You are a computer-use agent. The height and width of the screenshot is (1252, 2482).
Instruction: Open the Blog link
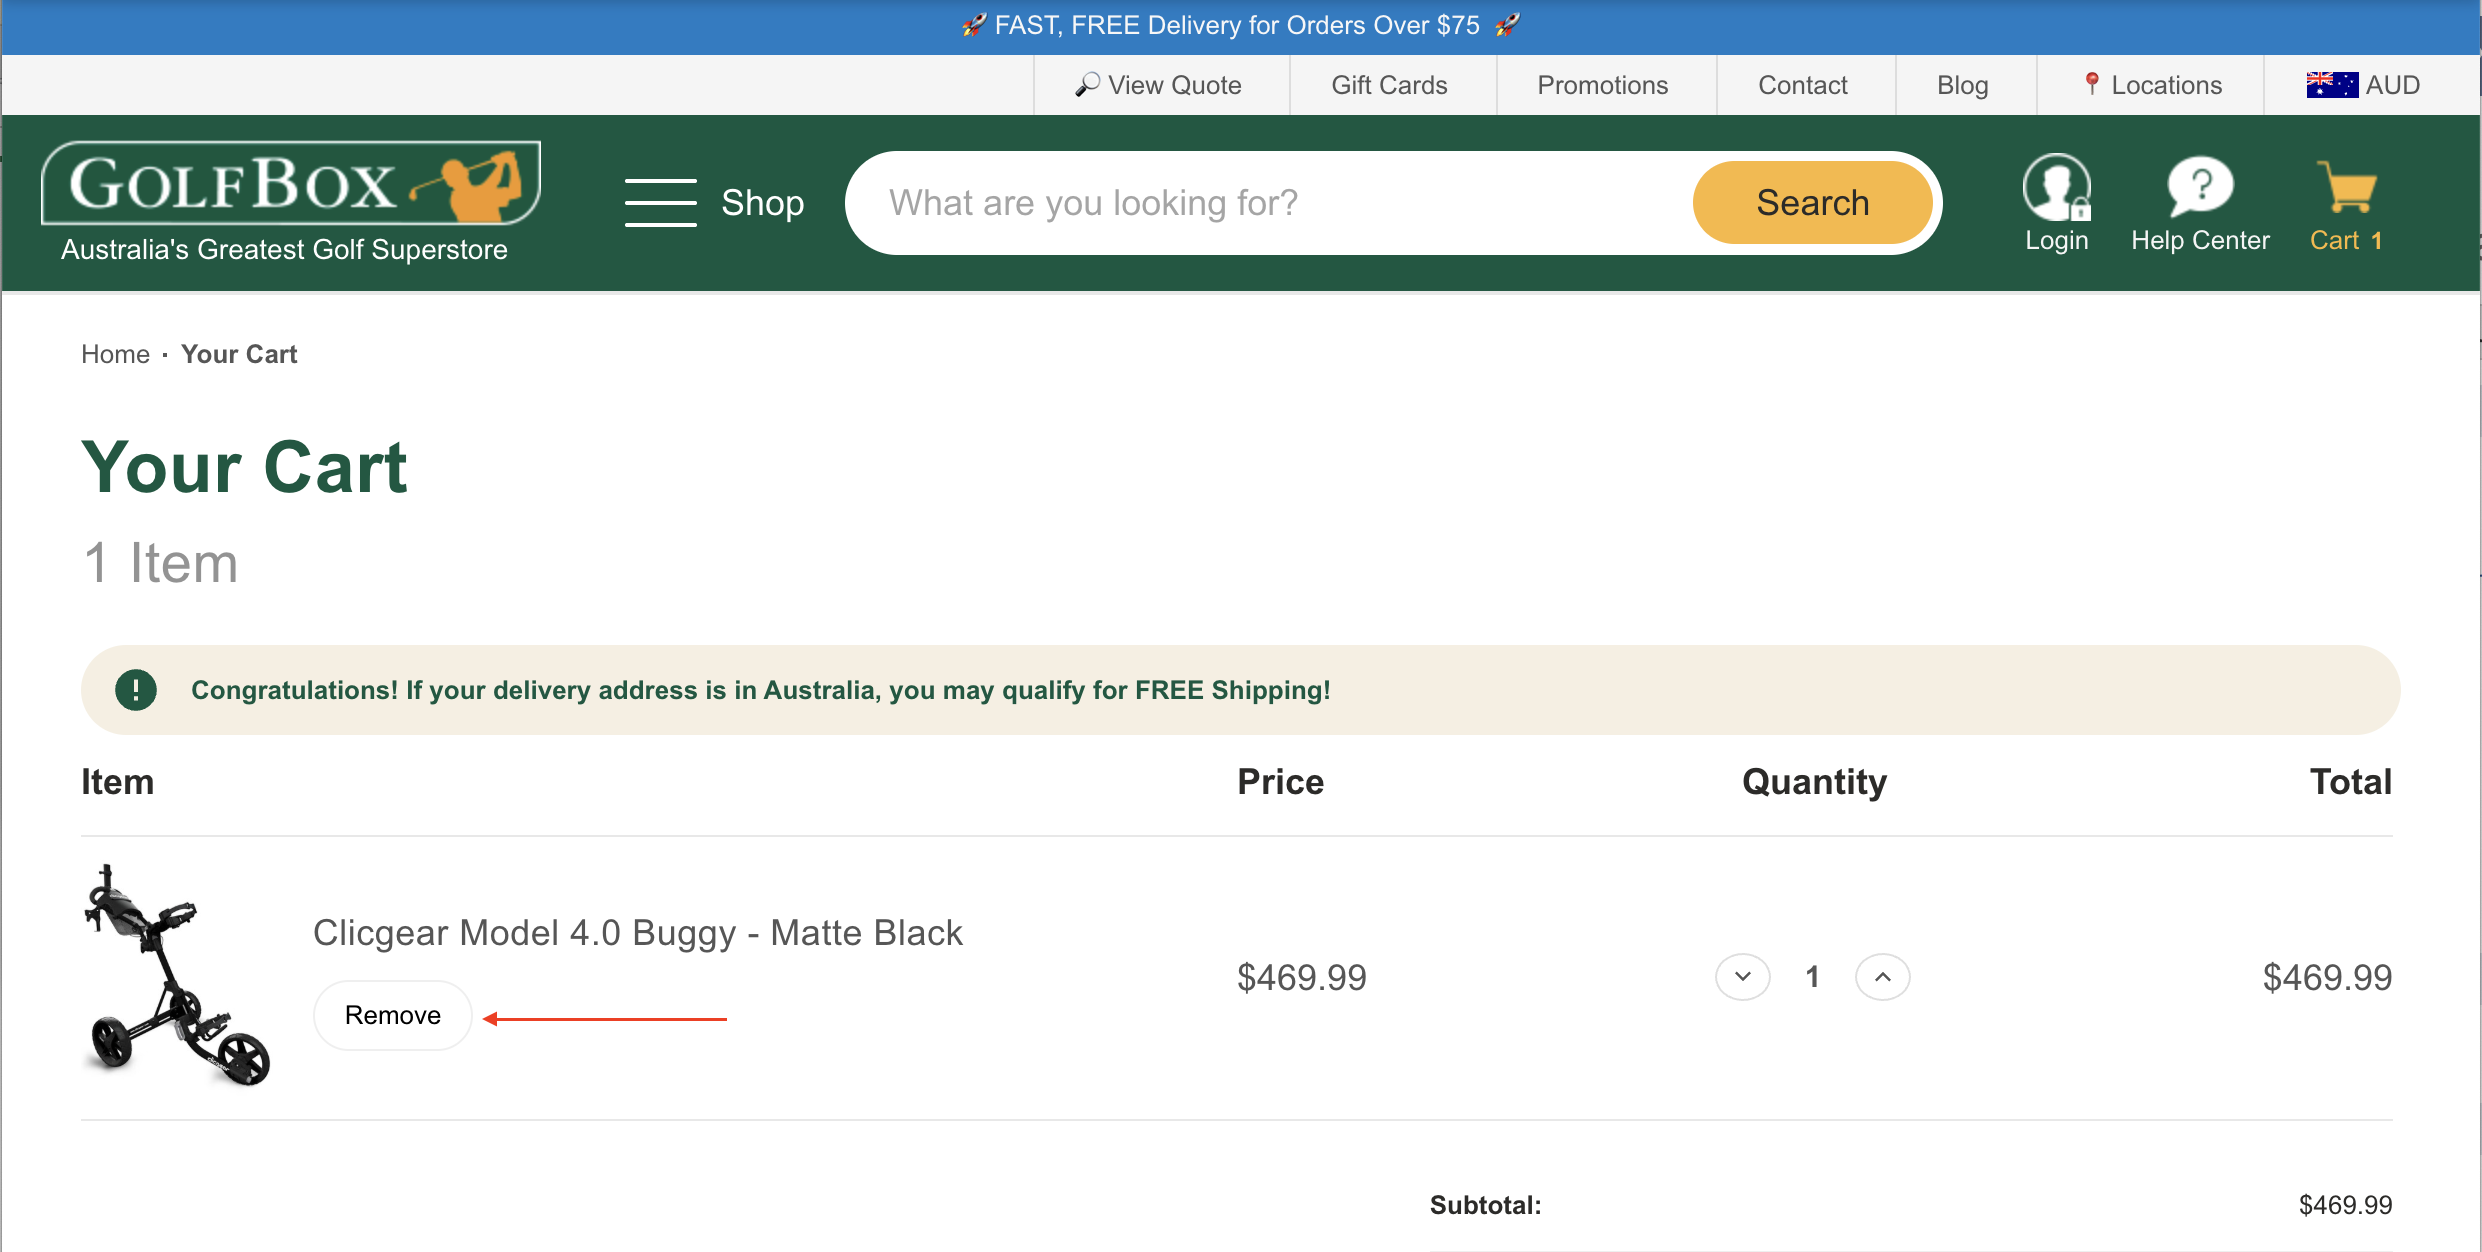point(1963,85)
